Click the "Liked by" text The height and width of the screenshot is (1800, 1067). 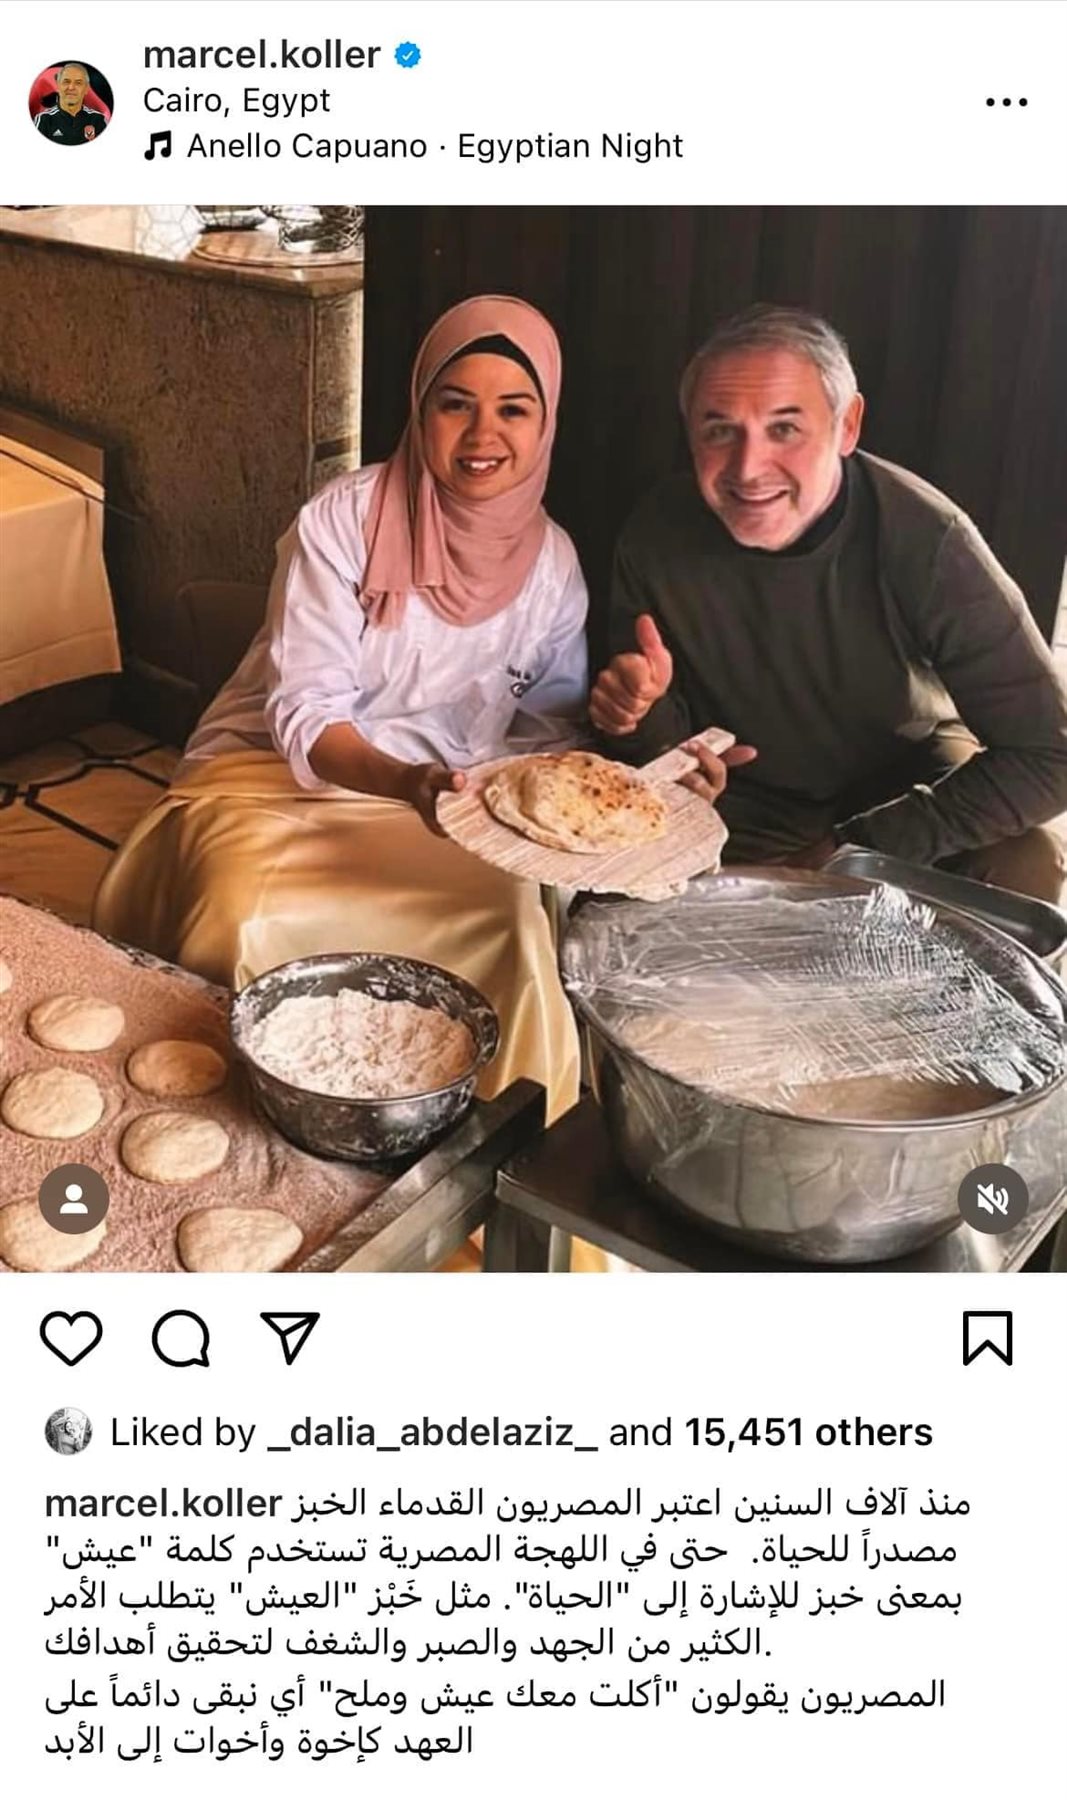click(x=183, y=1432)
